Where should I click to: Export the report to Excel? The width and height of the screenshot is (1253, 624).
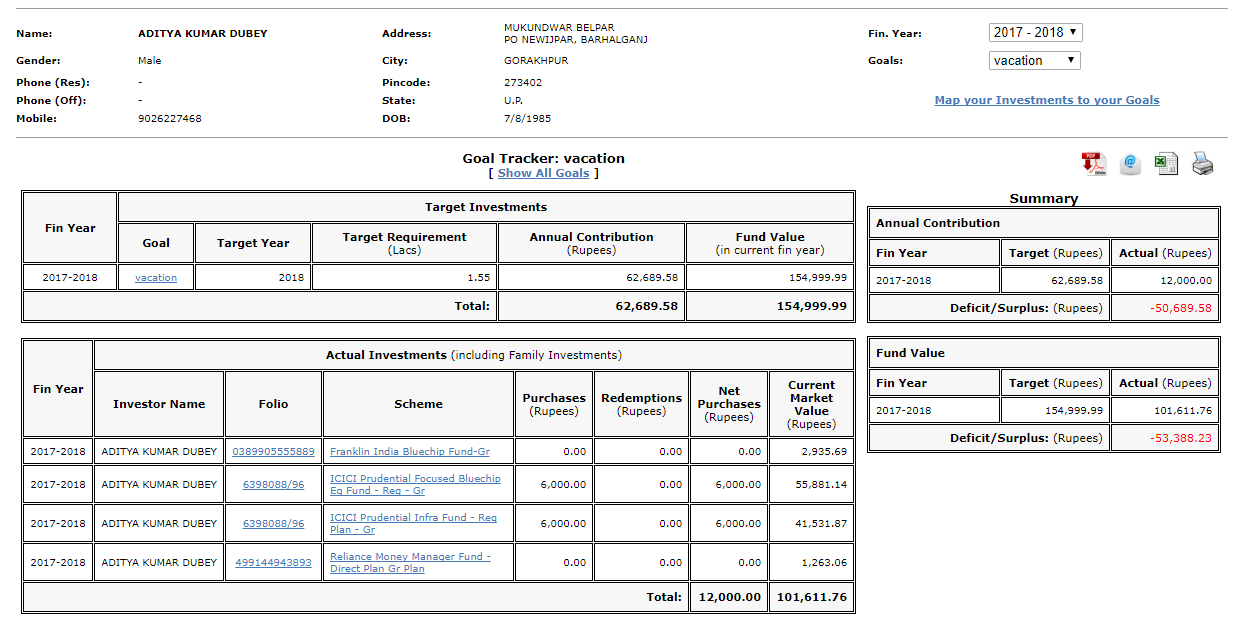pyautogui.click(x=1167, y=164)
